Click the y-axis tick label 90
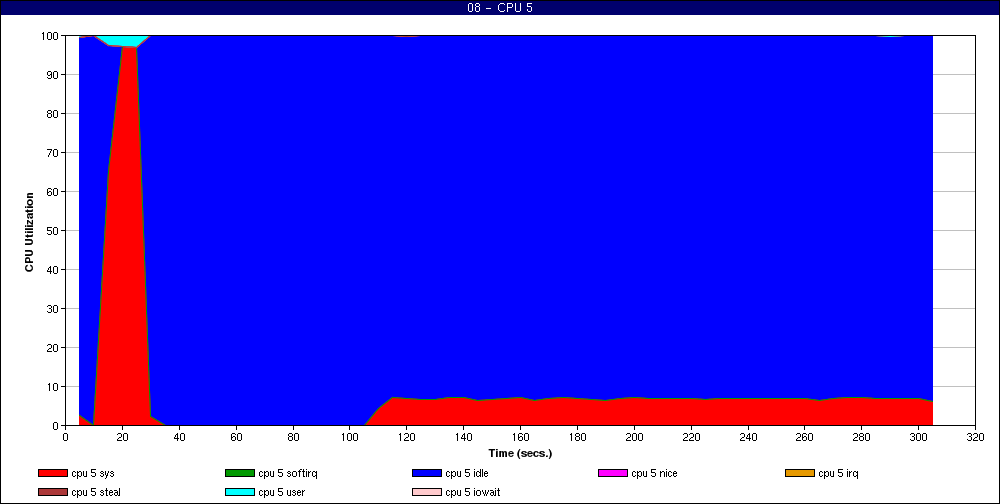This screenshot has height=504, width=1000. pos(53,75)
